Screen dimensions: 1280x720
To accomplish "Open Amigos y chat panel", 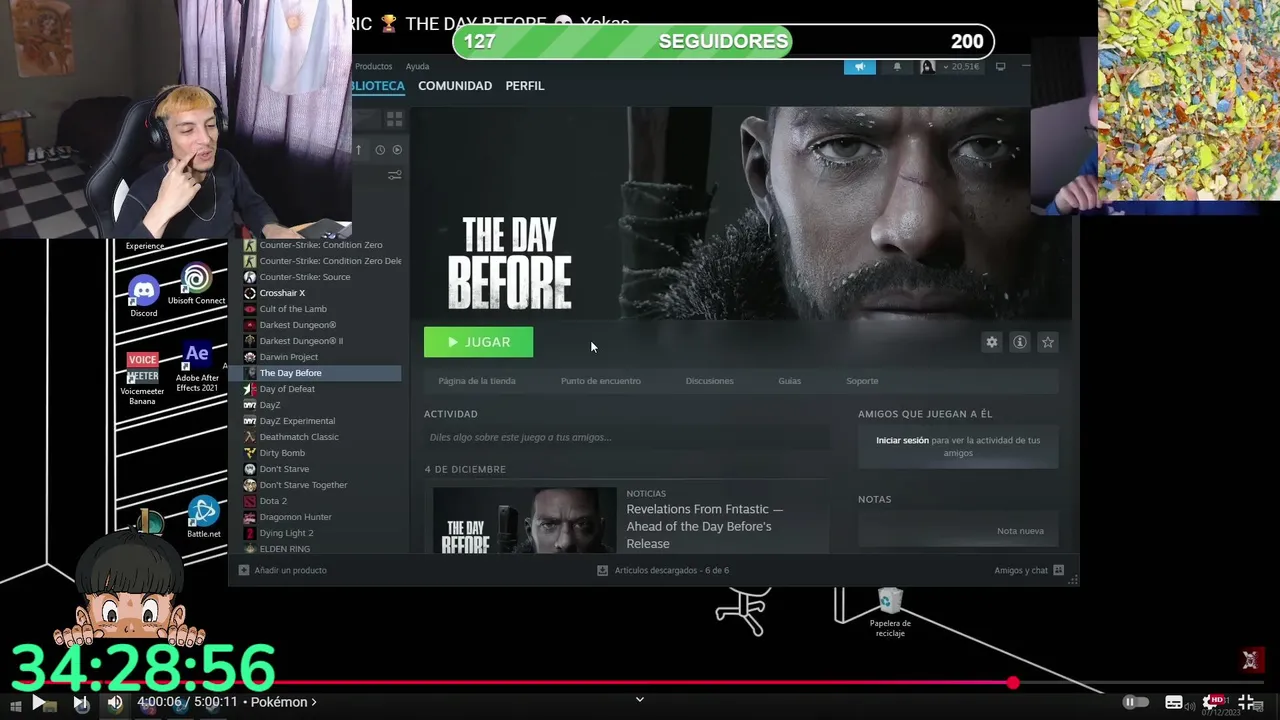I will tap(1029, 570).
